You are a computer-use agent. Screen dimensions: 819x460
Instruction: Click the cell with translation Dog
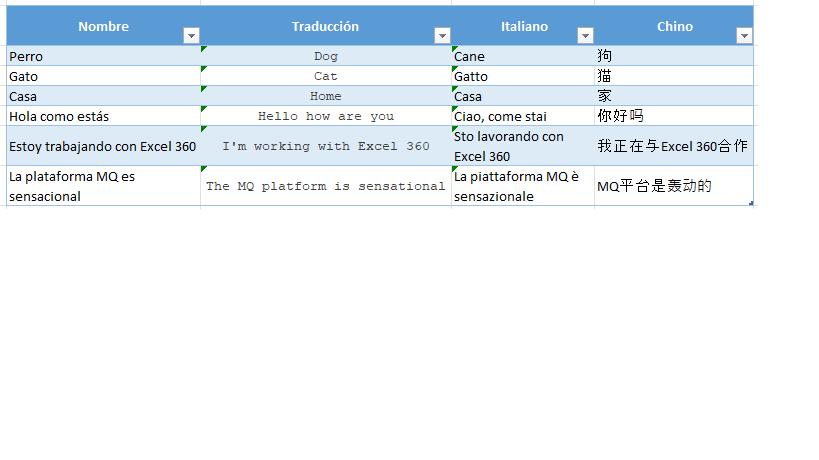[326, 57]
